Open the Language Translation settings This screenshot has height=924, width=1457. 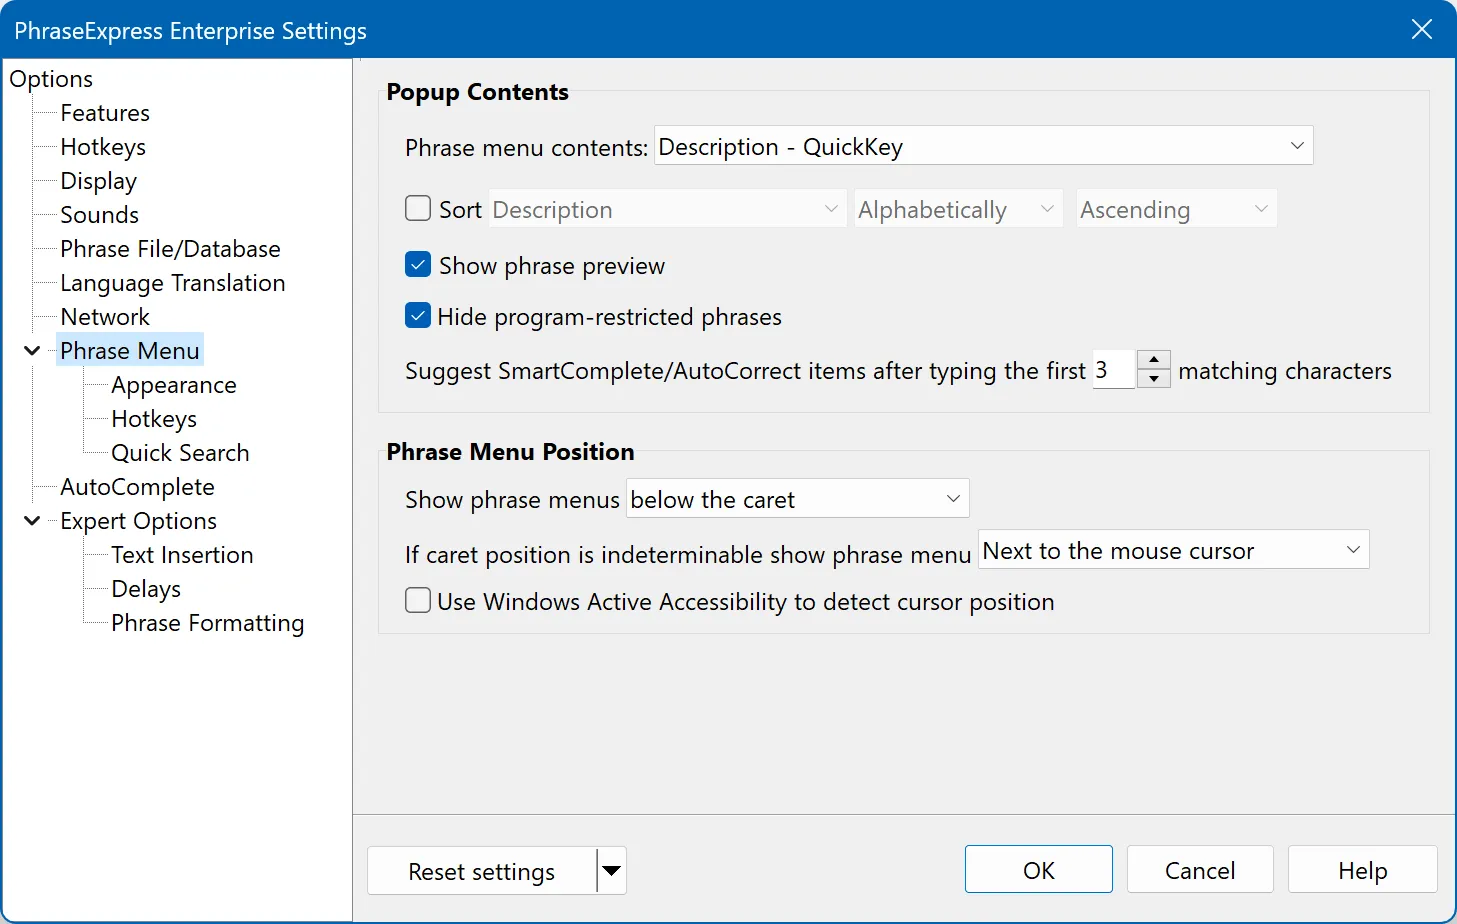pyautogui.click(x=172, y=282)
